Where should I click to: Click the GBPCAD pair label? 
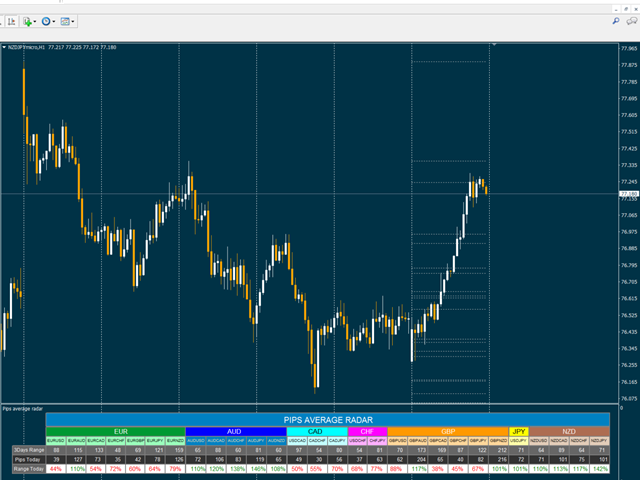click(x=438, y=441)
